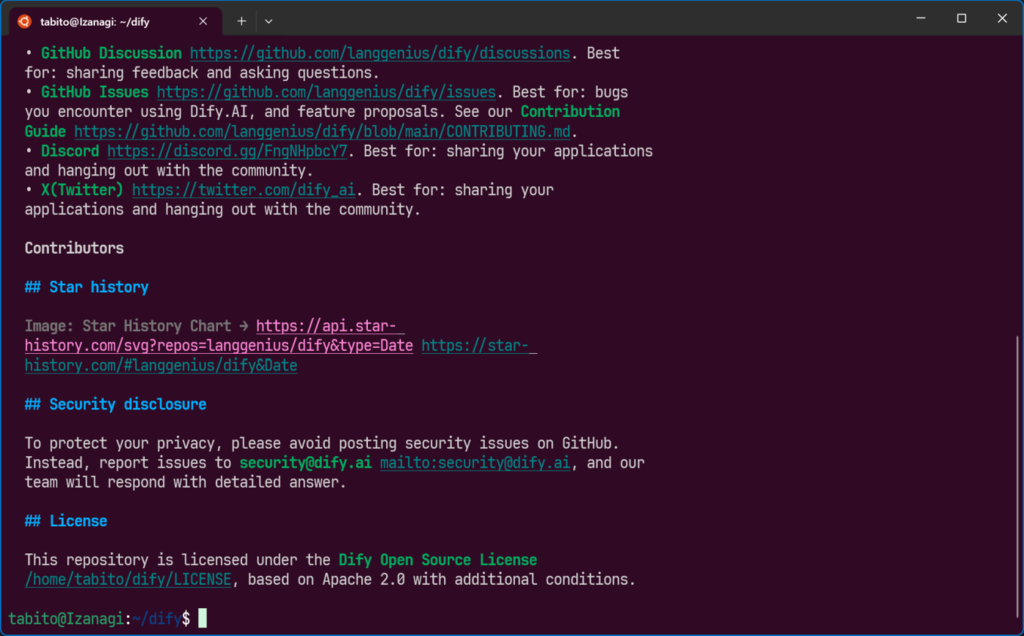This screenshot has width=1024, height=636.
Task: Click 'Image: Star History Chart' gray text
Action: (x=128, y=326)
